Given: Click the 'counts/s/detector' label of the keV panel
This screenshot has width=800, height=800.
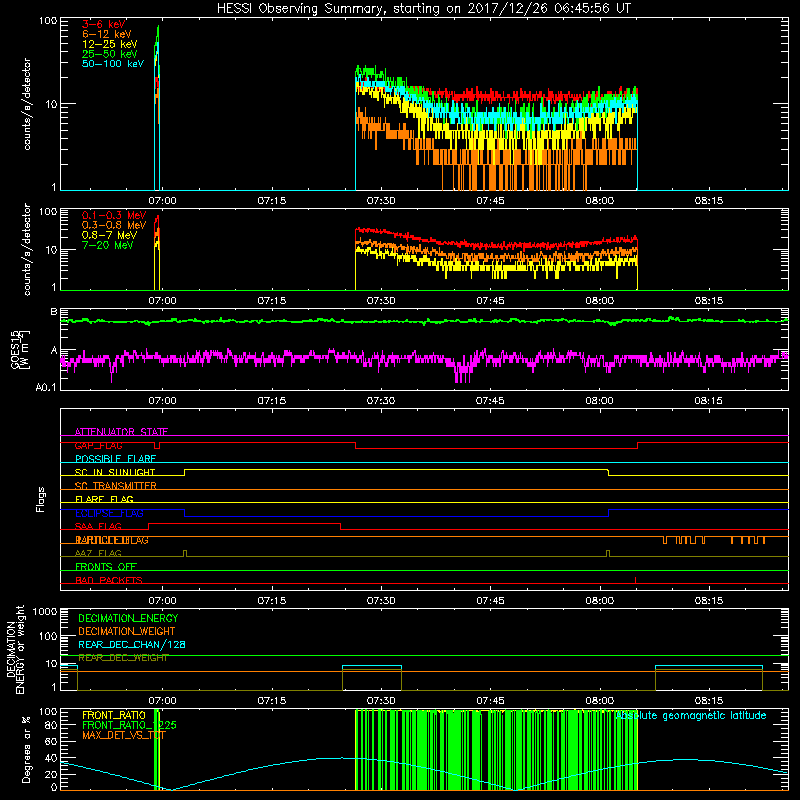Looking at the screenshot, I should (x=27, y=104).
